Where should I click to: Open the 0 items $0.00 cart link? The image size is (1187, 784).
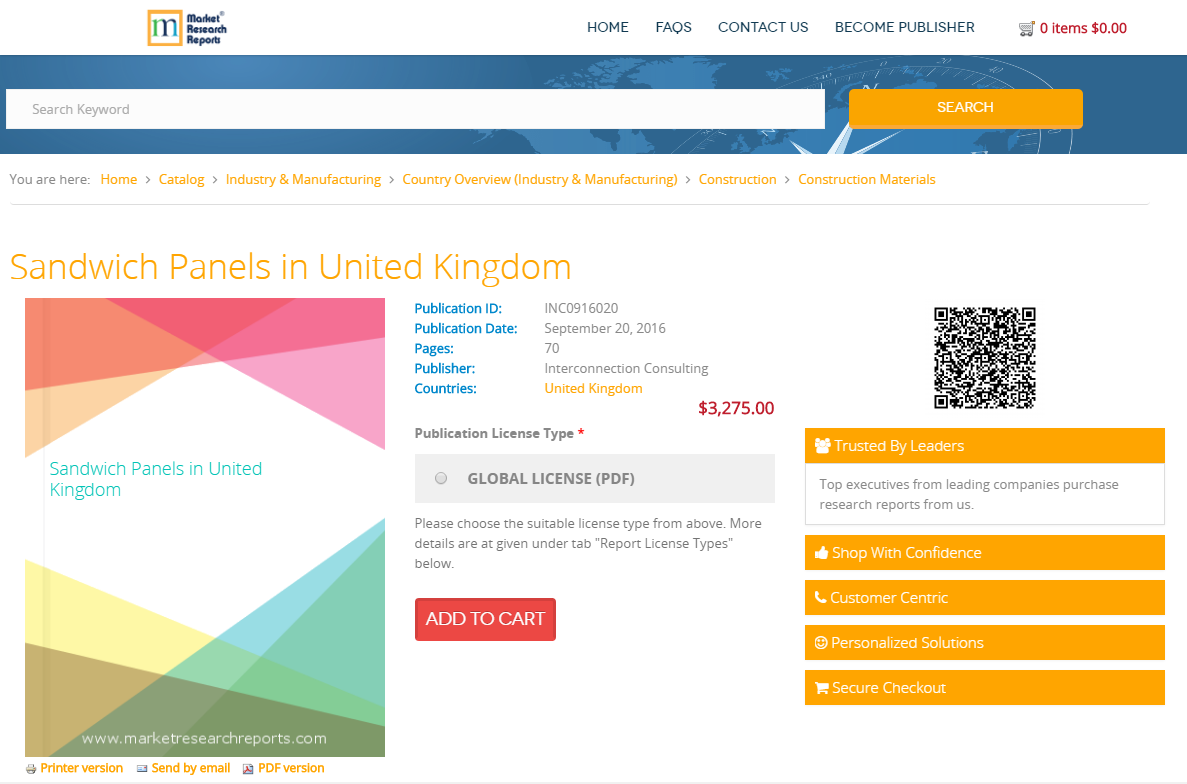(x=1083, y=28)
